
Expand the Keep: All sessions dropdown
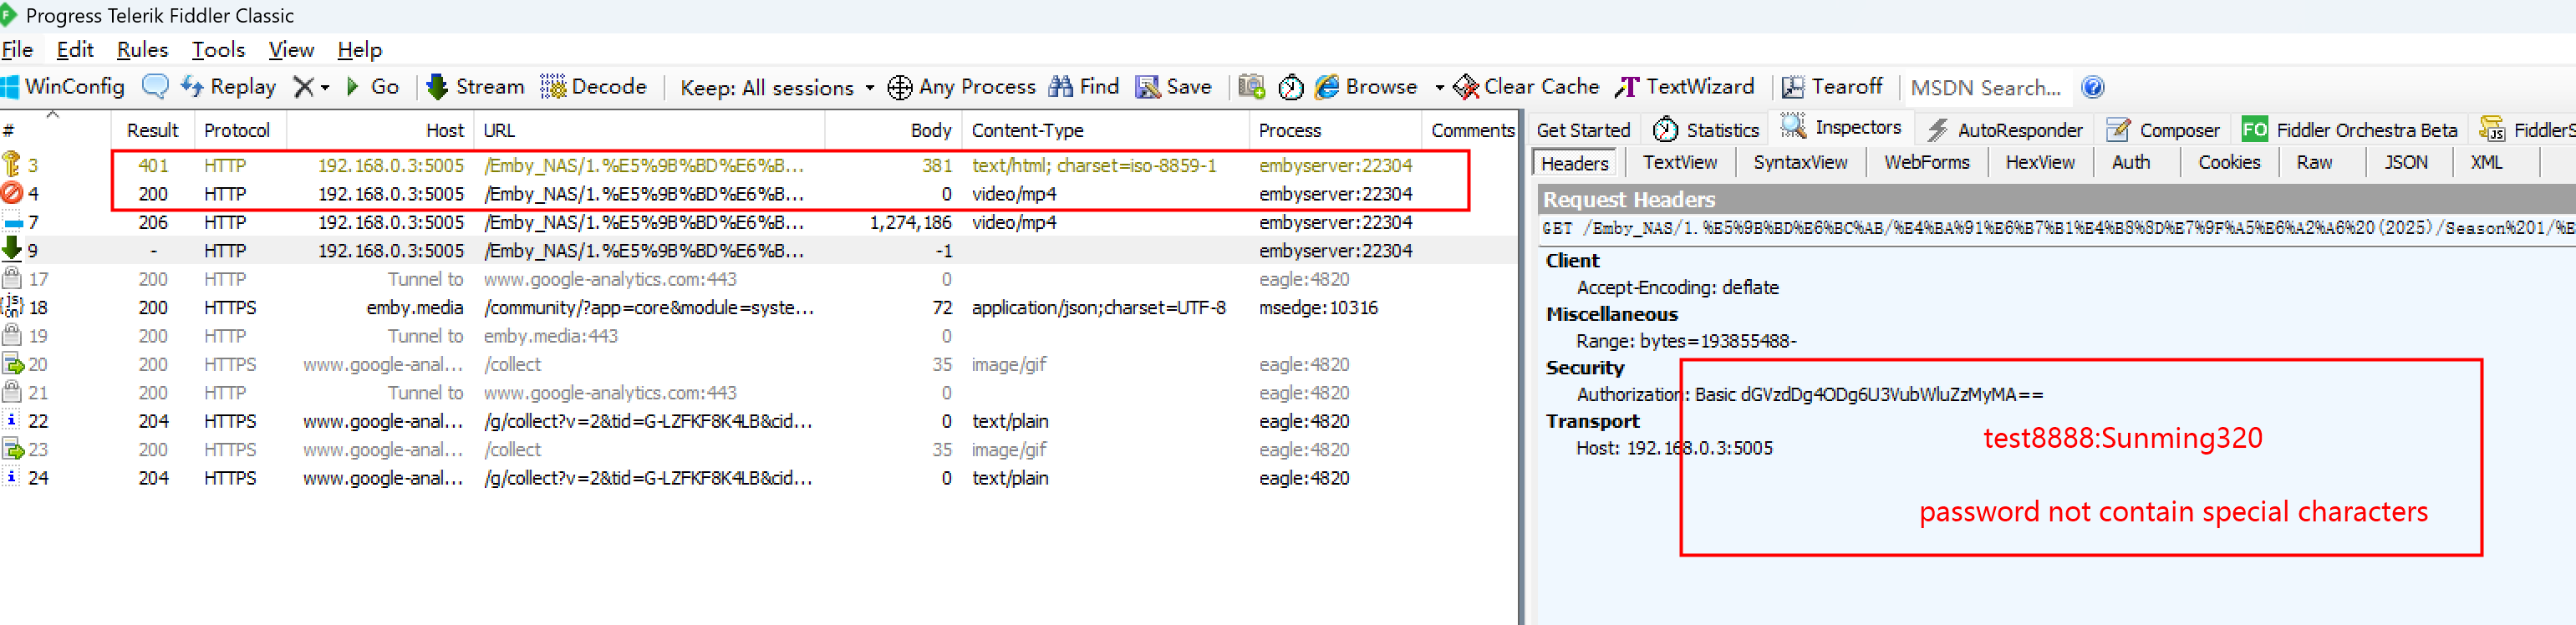(777, 88)
